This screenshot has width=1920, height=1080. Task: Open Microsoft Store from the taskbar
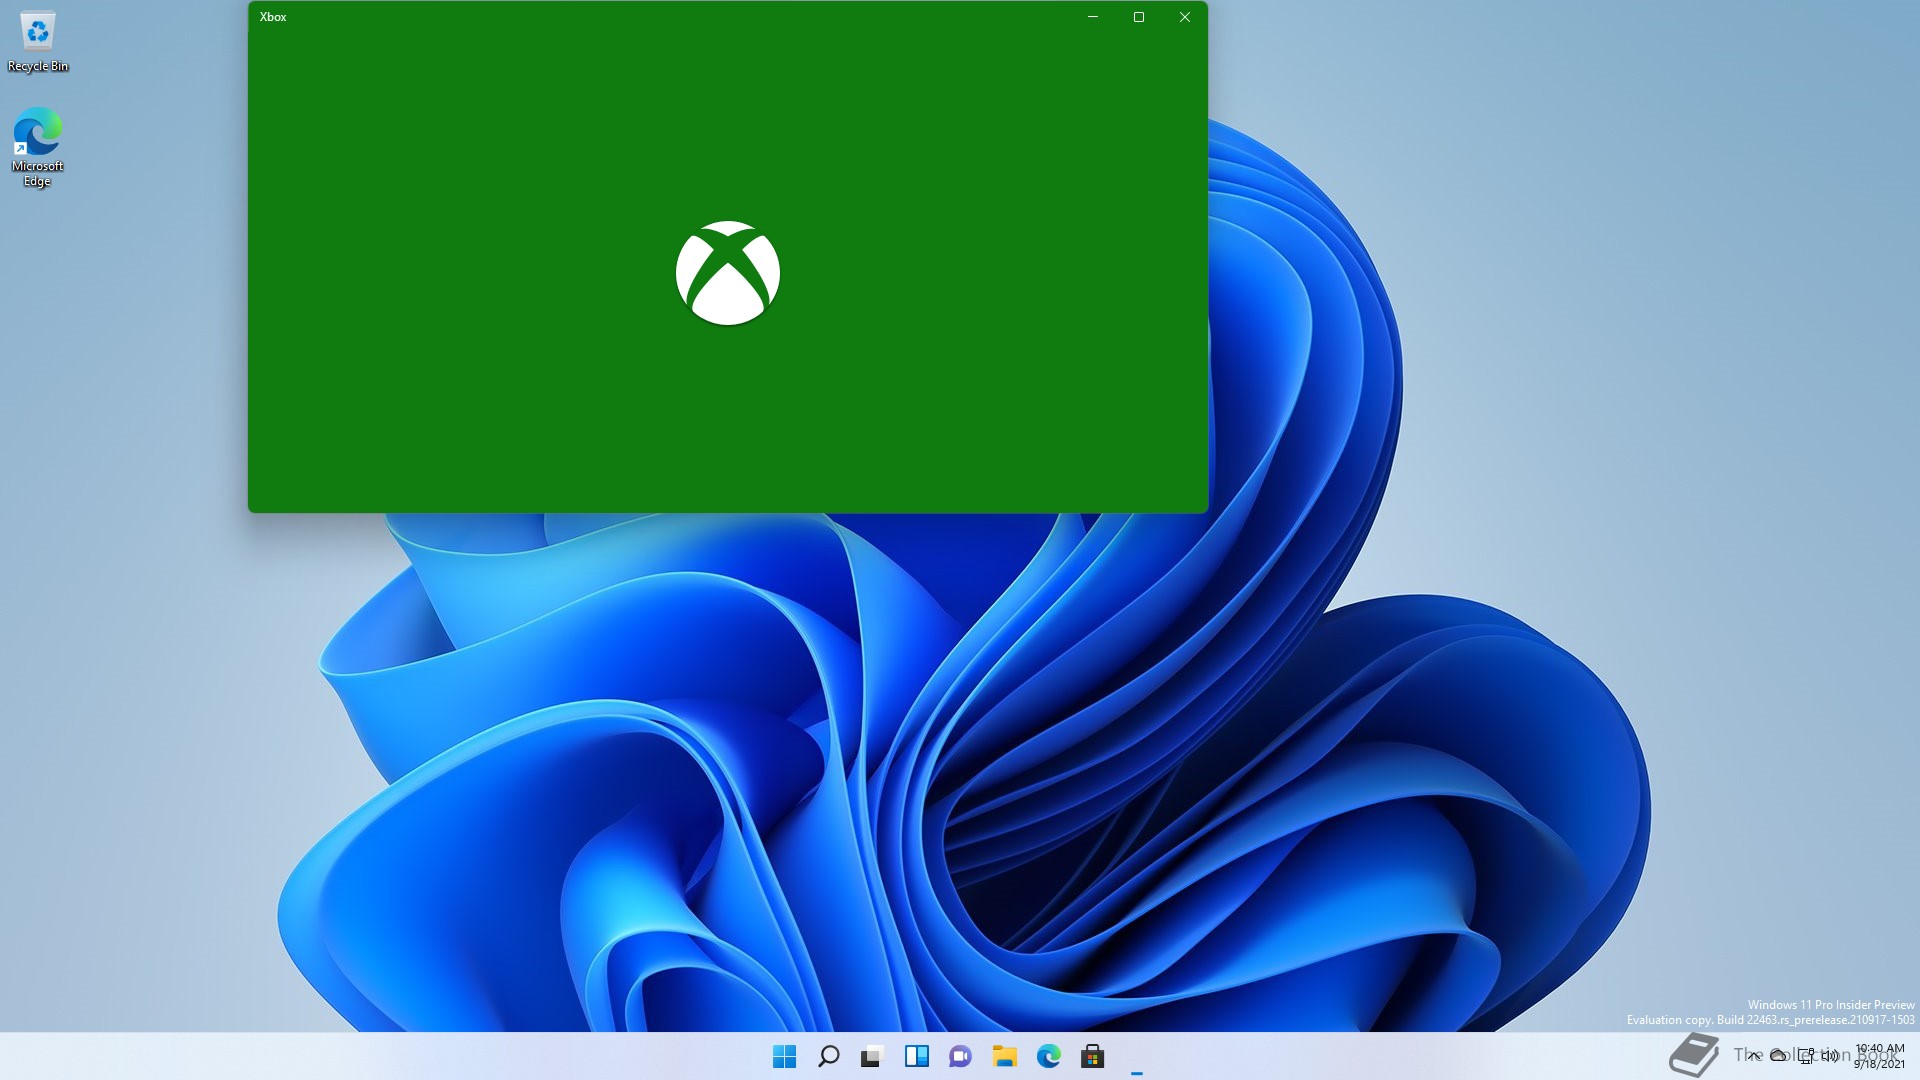pos(1092,1056)
